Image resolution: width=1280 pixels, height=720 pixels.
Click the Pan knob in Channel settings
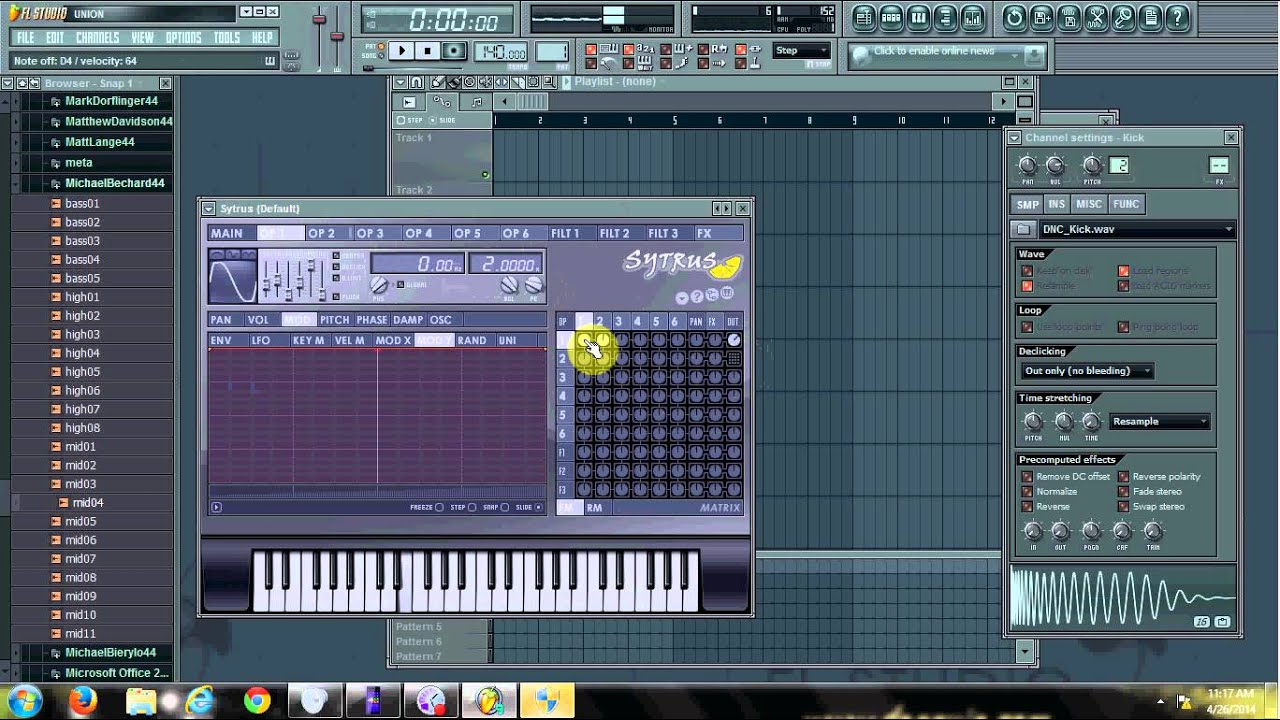(x=1027, y=166)
